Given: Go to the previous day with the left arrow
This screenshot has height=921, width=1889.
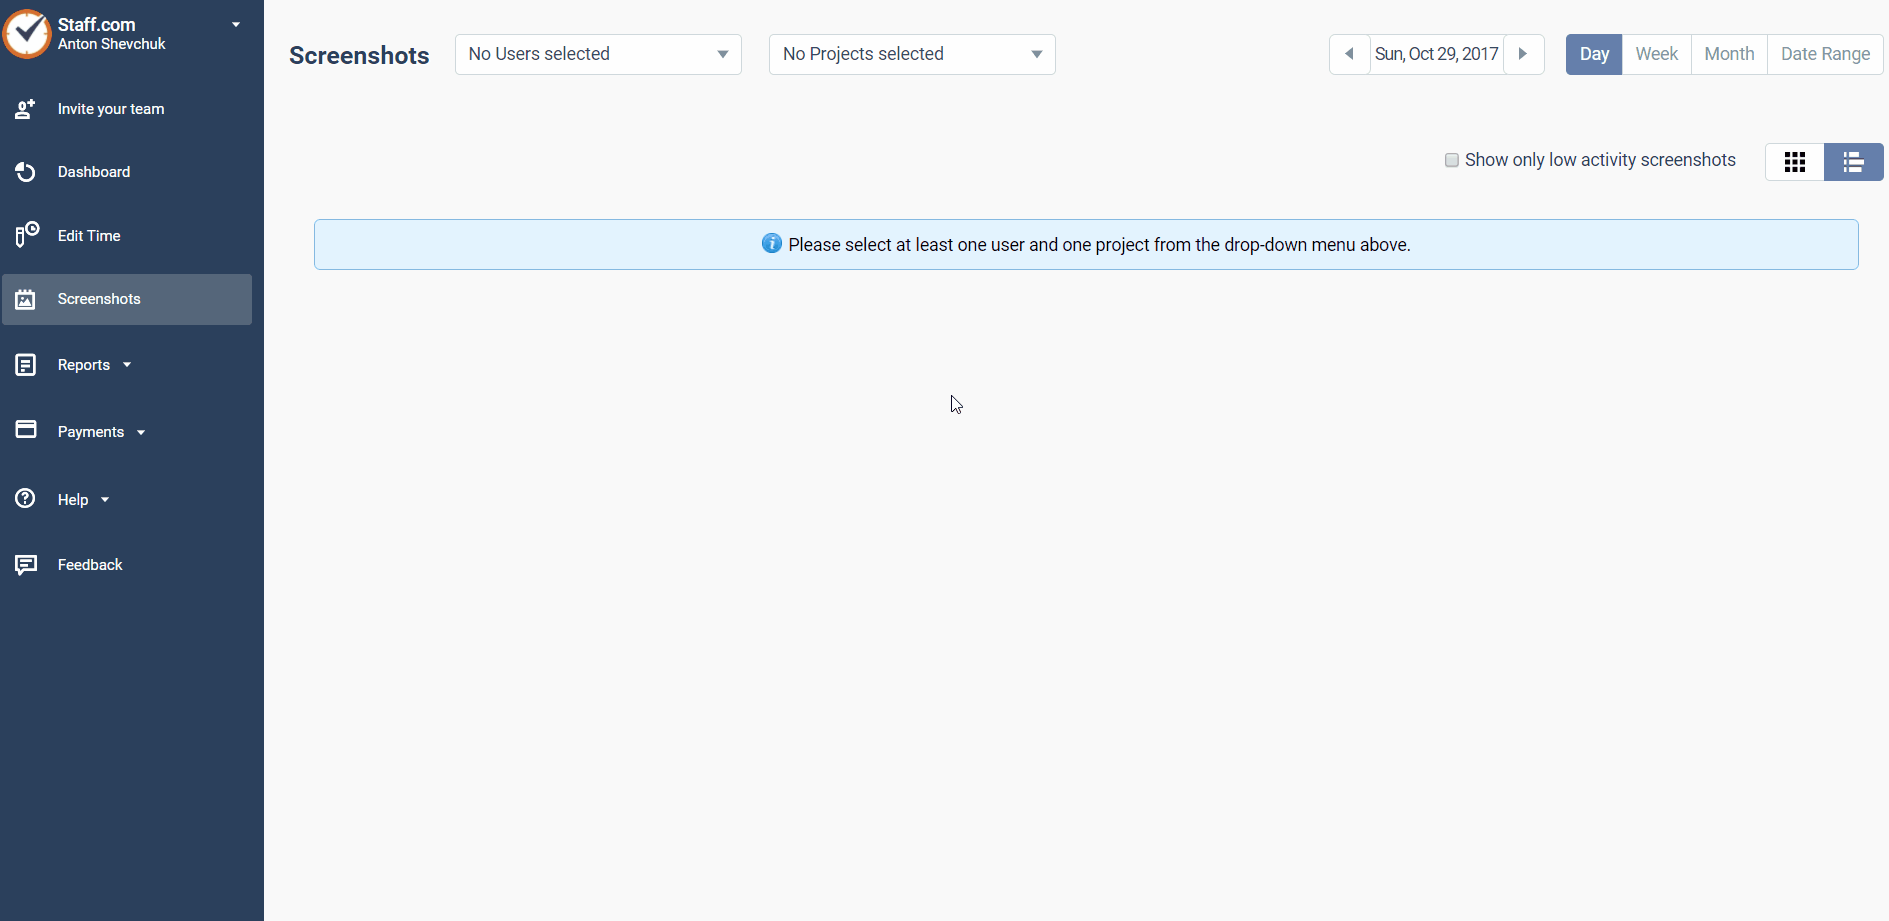Looking at the screenshot, I should tap(1349, 54).
